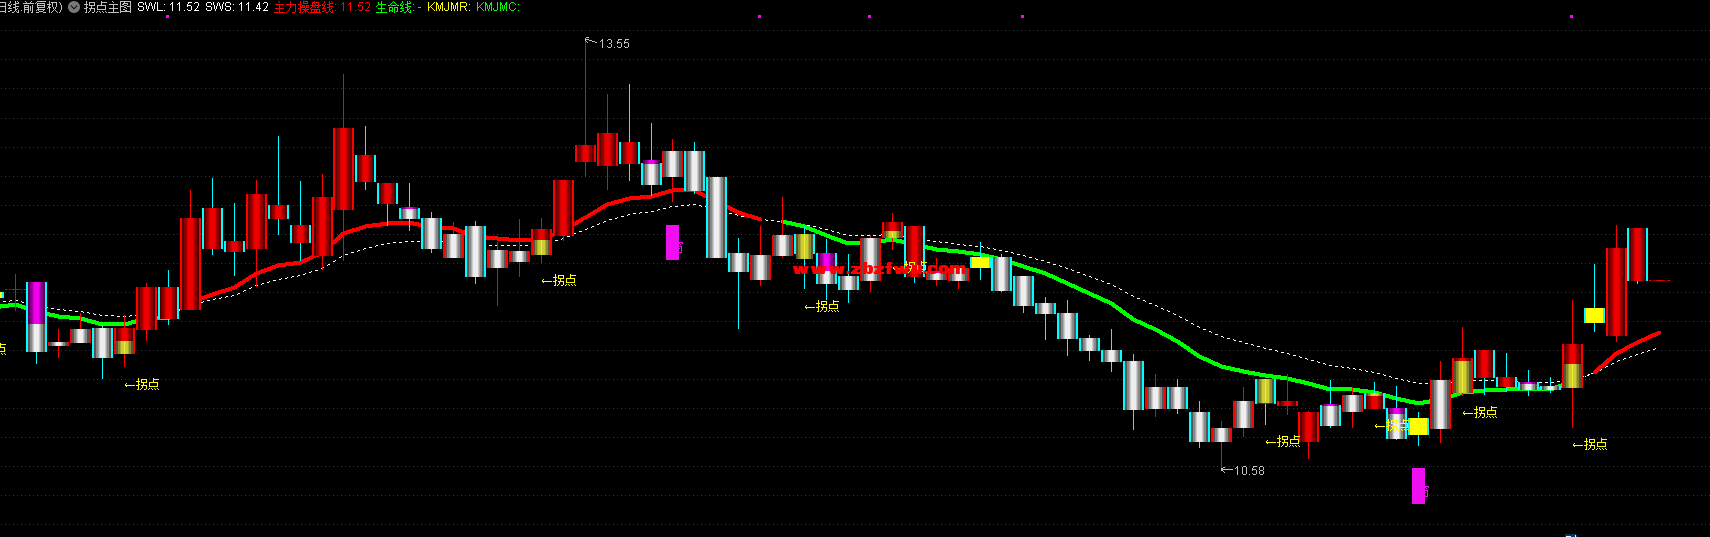The width and height of the screenshot is (1710, 537).
Task: Select the magenta signal bar below the peak
Action: click(673, 242)
